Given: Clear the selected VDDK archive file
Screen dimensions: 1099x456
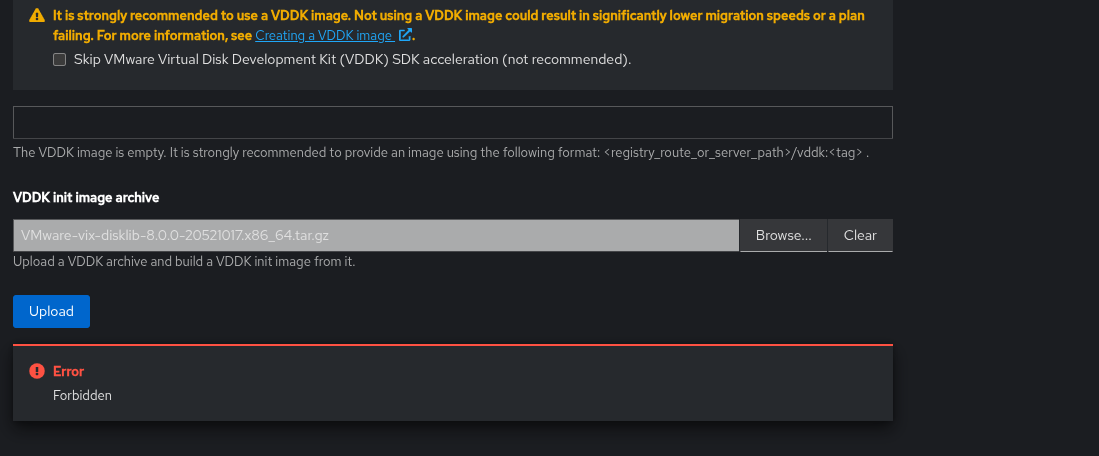Looking at the screenshot, I should (x=860, y=235).
